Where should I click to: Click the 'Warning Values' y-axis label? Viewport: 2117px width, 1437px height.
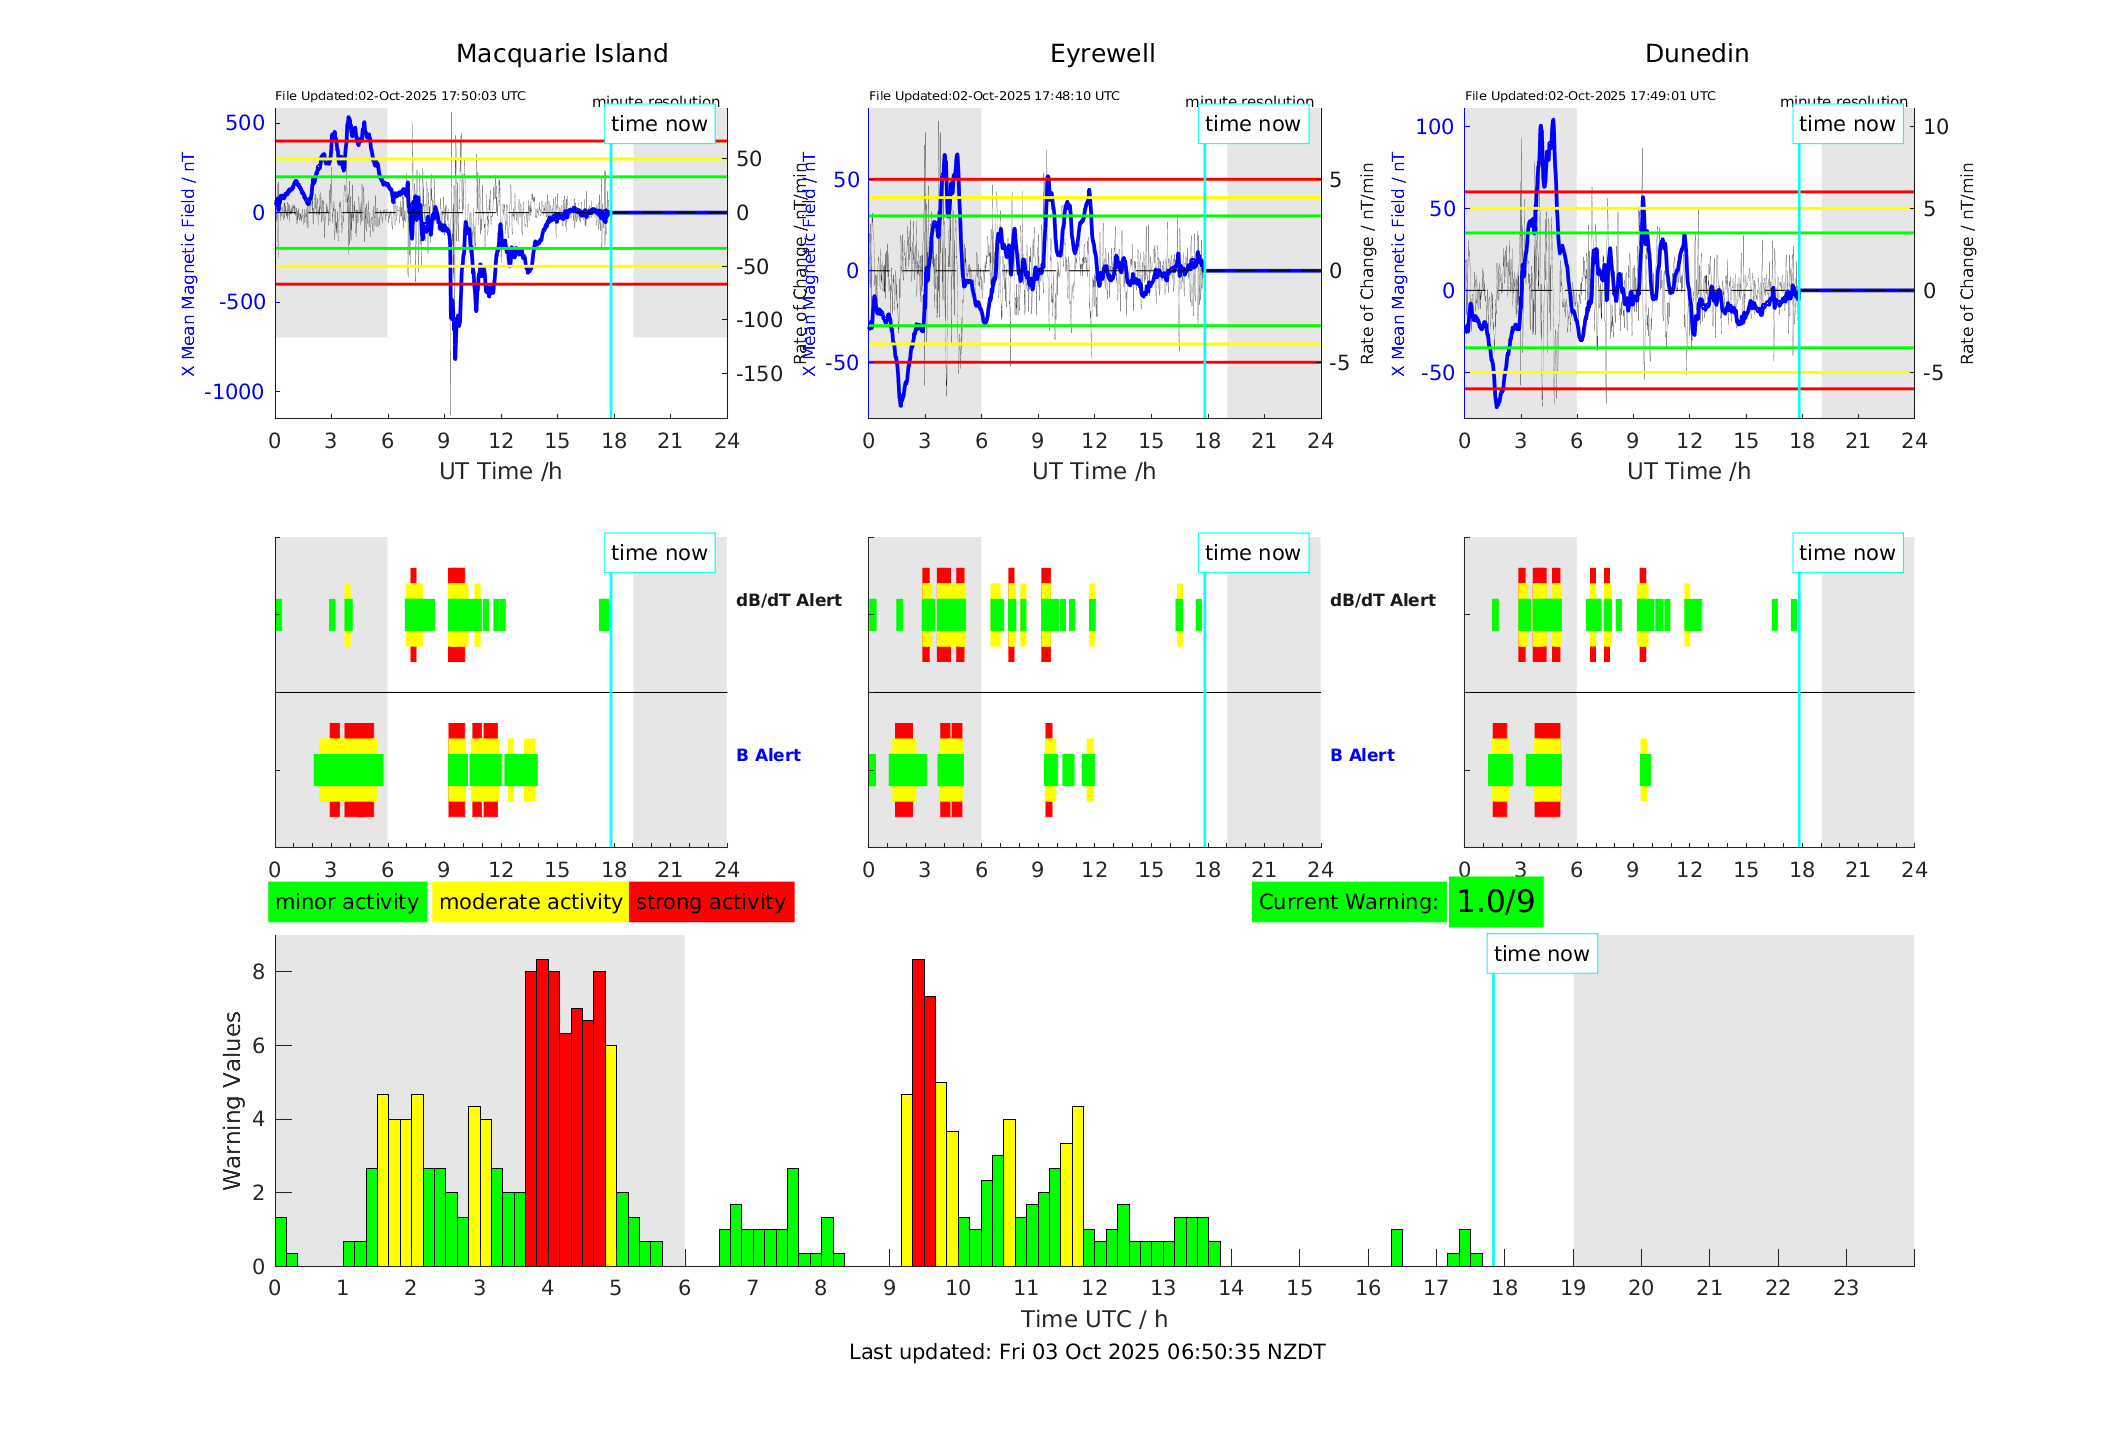232,1100
